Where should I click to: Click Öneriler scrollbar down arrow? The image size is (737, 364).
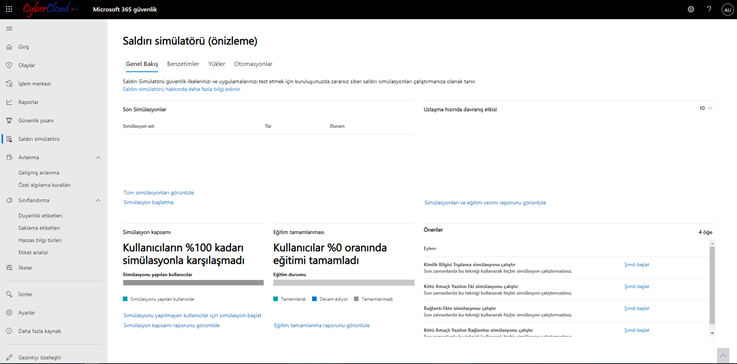pos(712,332)
